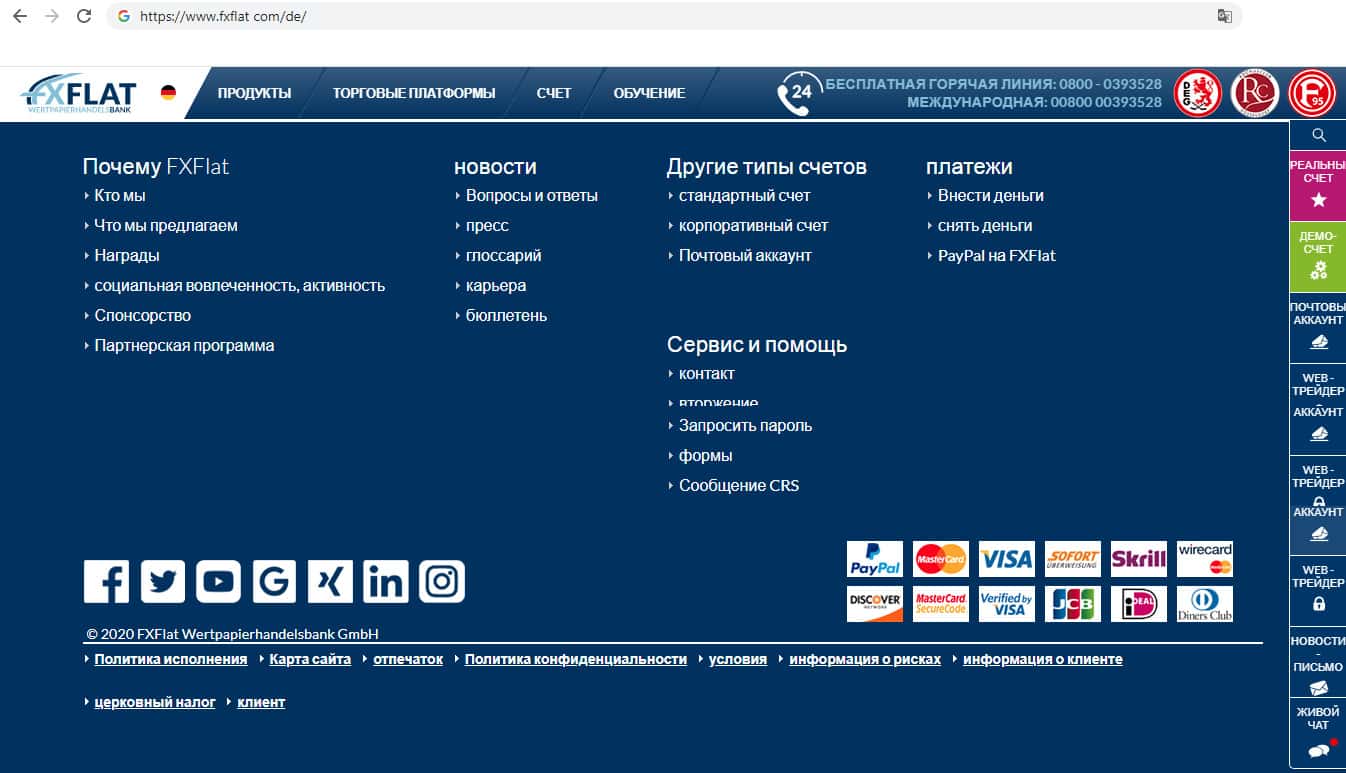Click the Diners Club payment logo
The width and height of the screenshot is (1346, 773).
click(1205, 604)
